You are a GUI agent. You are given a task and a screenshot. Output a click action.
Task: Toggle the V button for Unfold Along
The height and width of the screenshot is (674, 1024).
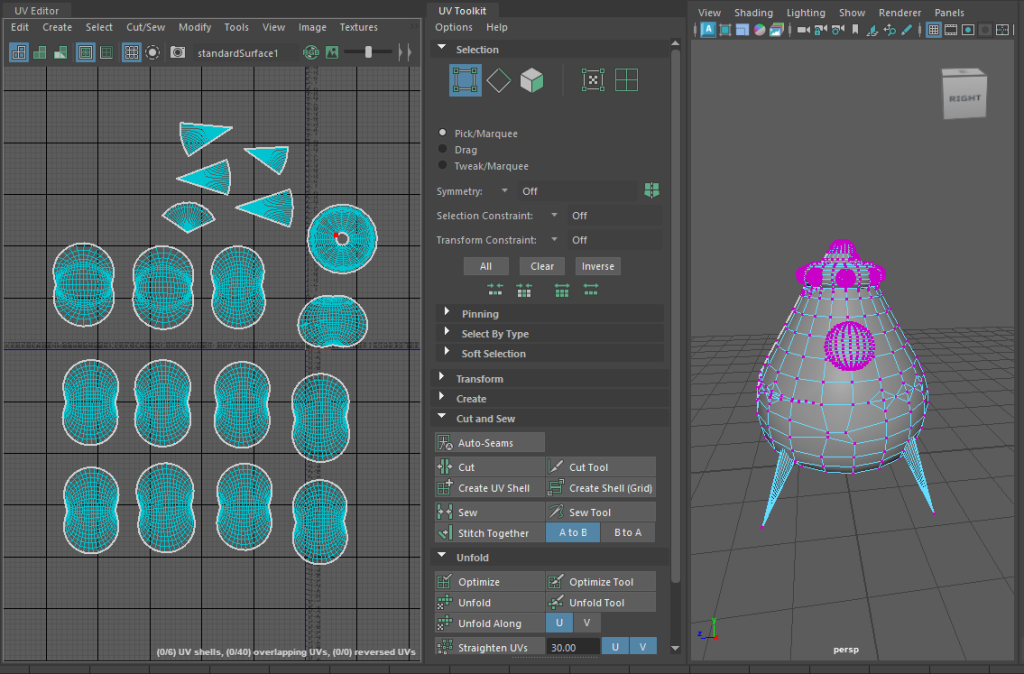[x=587, y=623]
